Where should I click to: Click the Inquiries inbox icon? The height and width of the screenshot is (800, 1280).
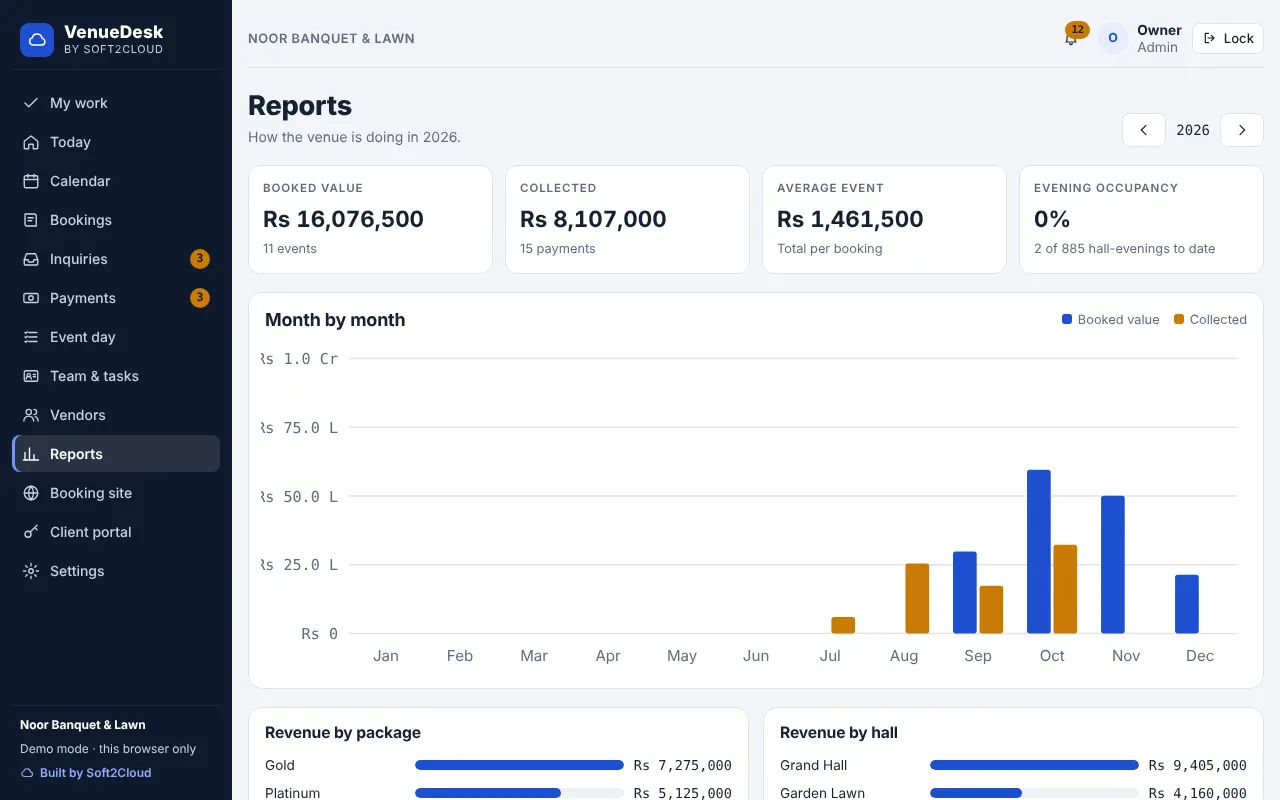coord(31,259)
